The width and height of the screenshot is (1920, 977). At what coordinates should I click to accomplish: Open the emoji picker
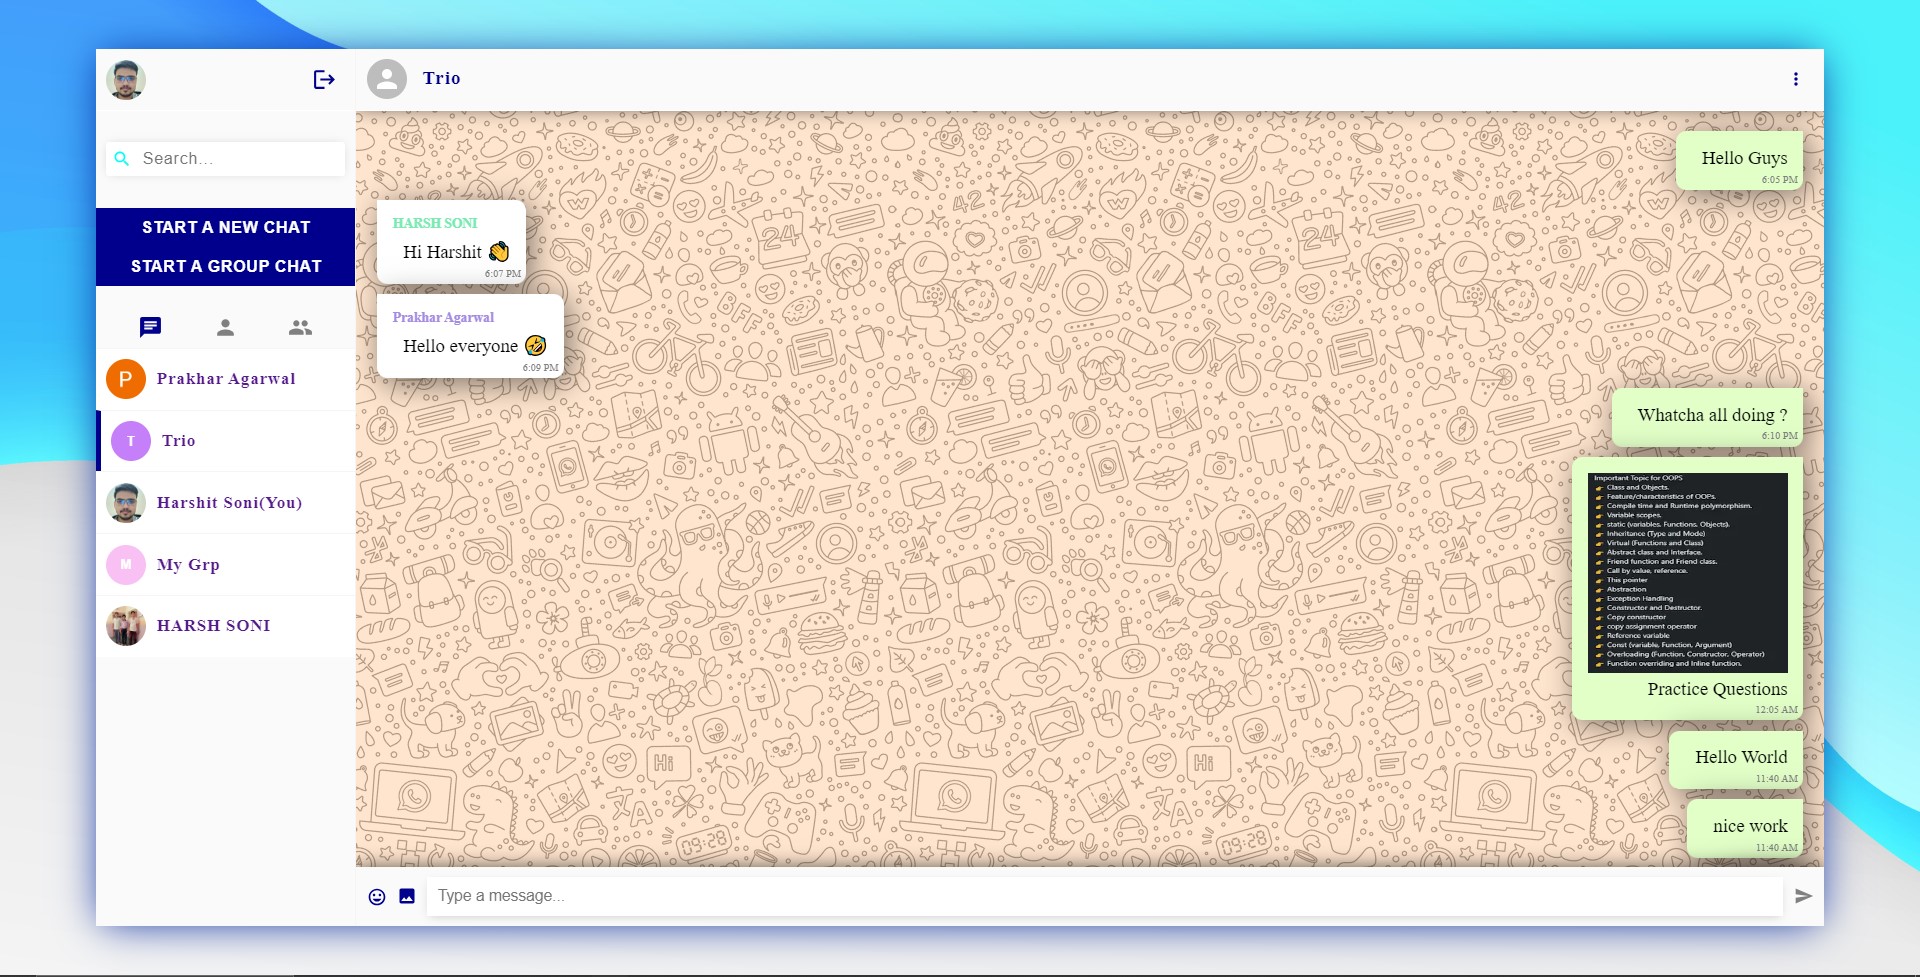[377, 897]
